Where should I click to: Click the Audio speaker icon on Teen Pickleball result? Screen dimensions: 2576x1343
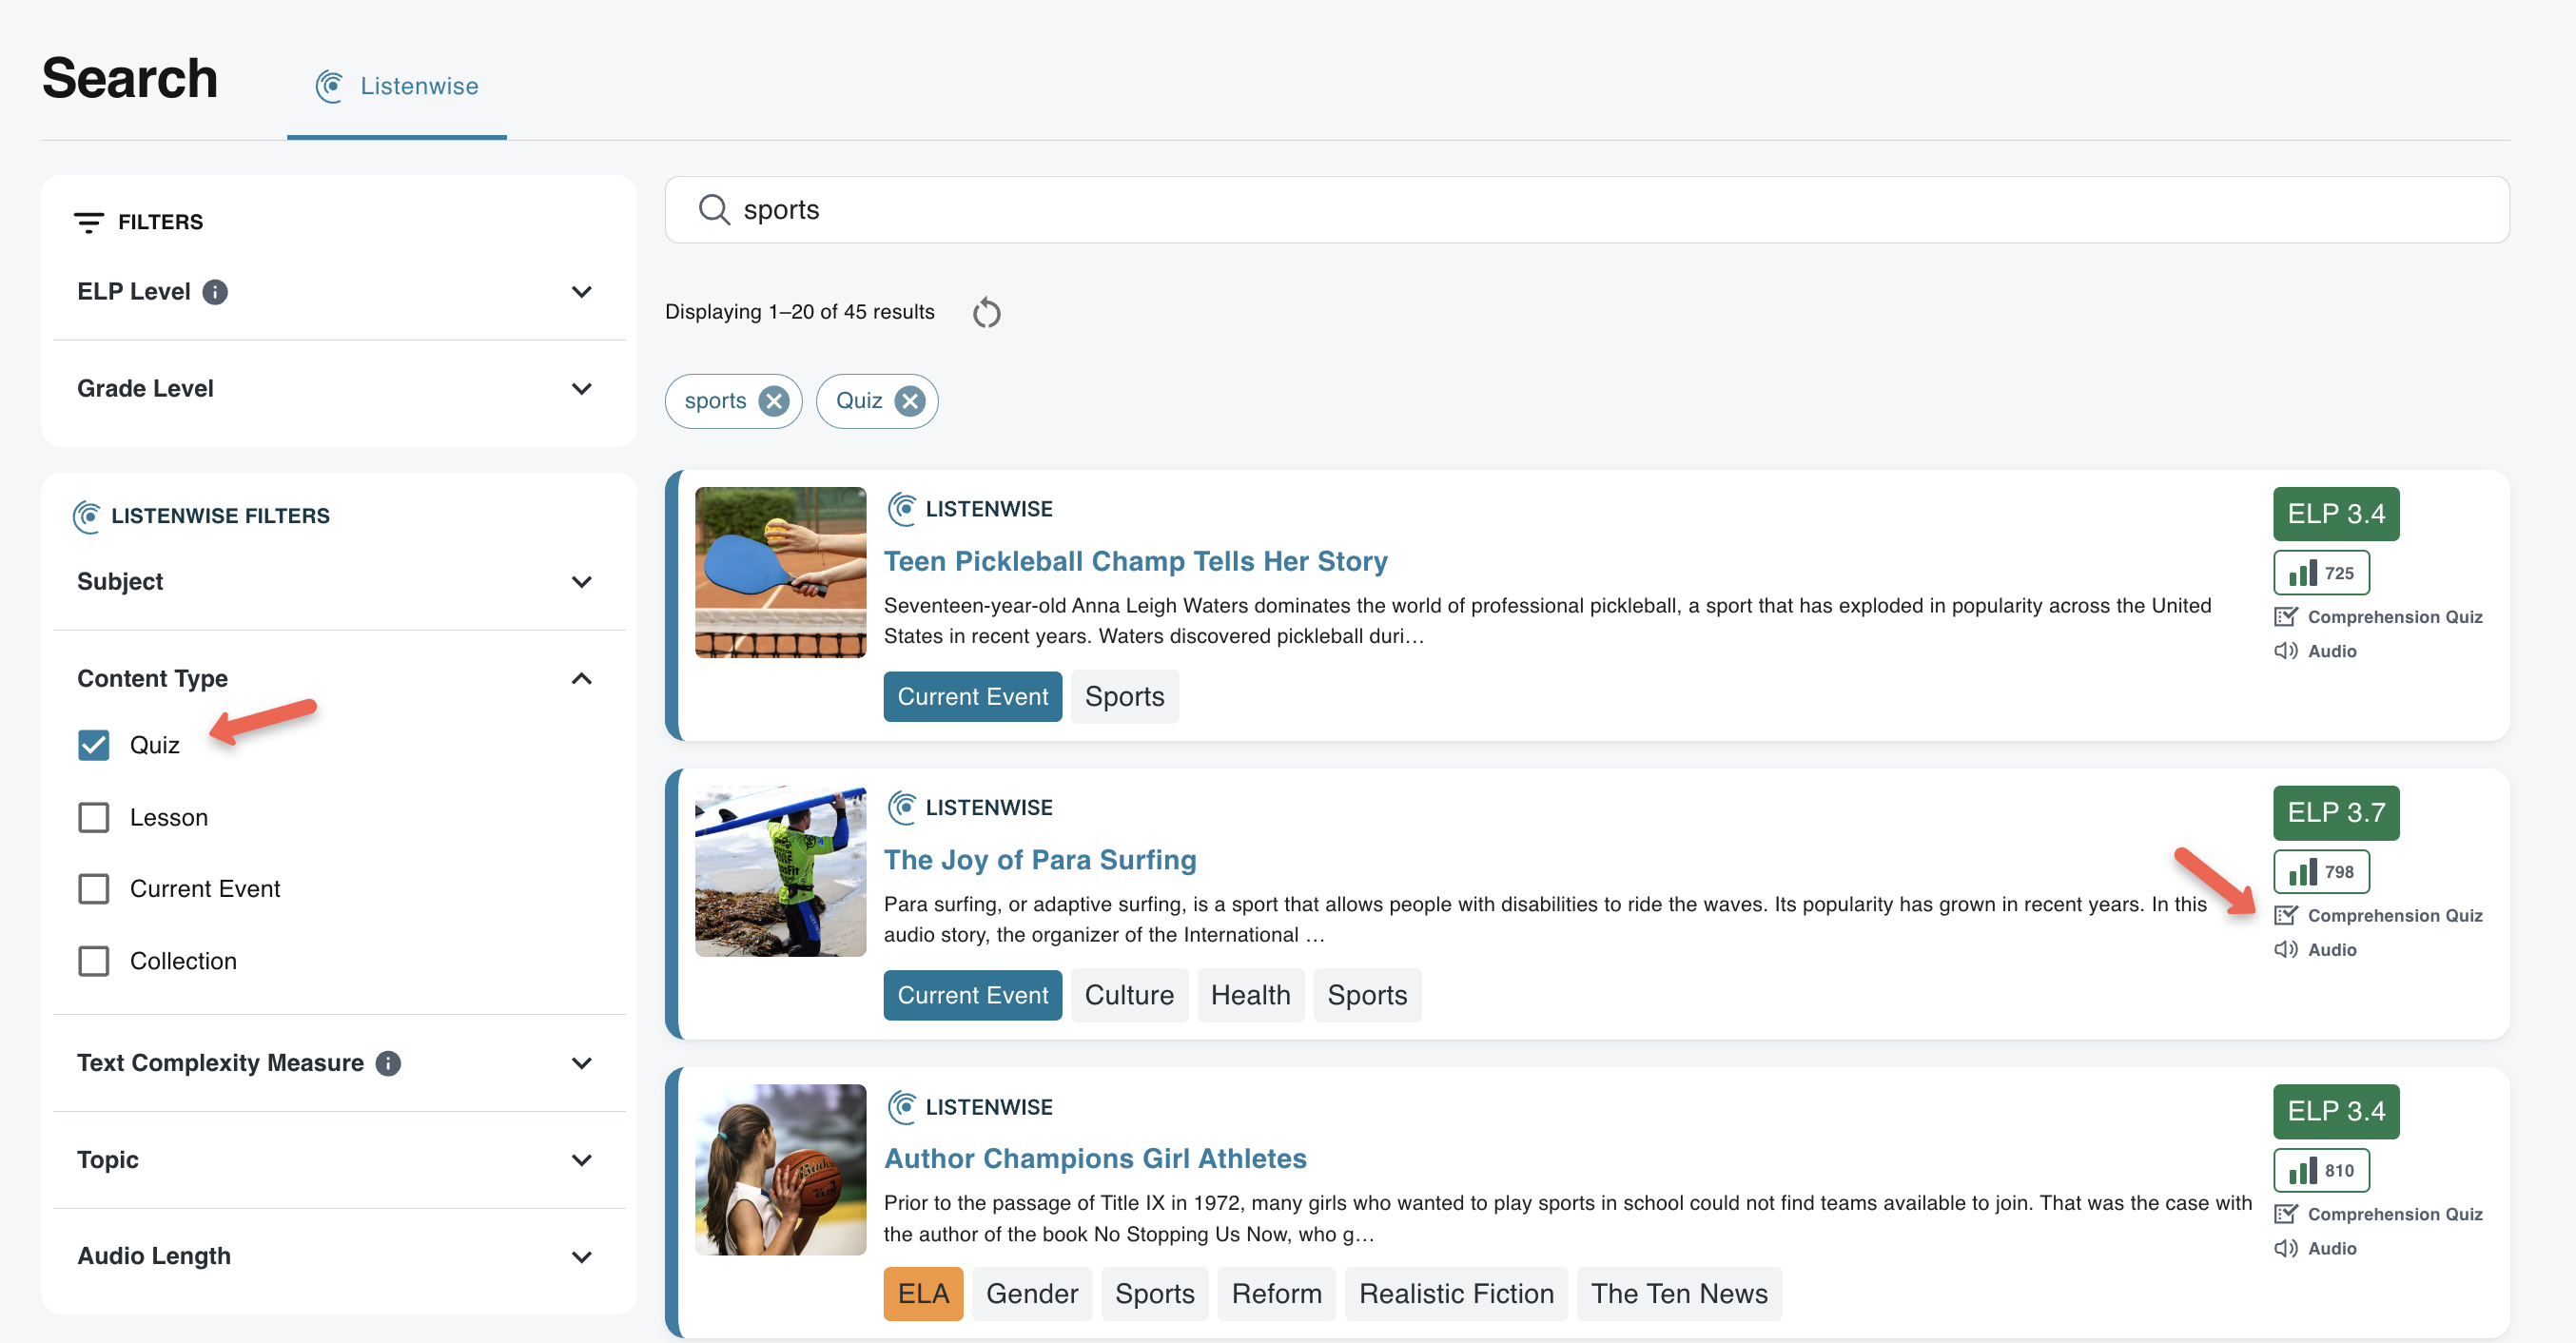coord(2286,650)
